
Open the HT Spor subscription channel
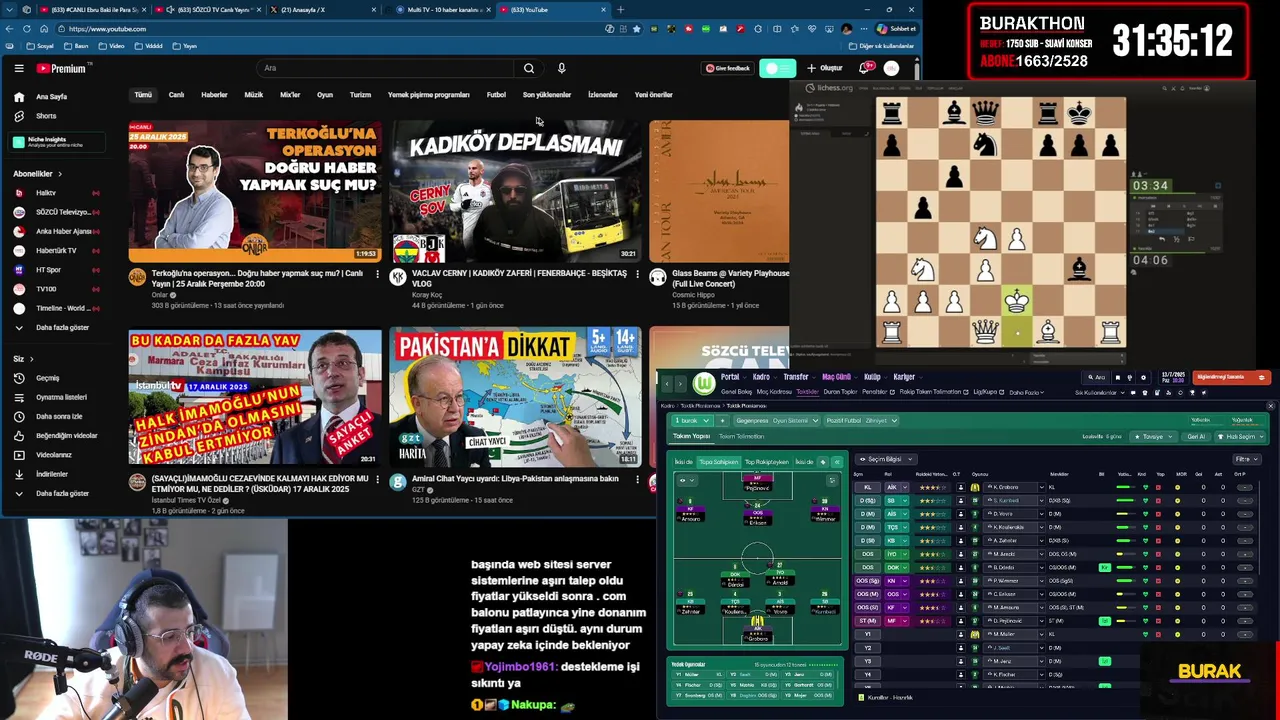point(48,270)
